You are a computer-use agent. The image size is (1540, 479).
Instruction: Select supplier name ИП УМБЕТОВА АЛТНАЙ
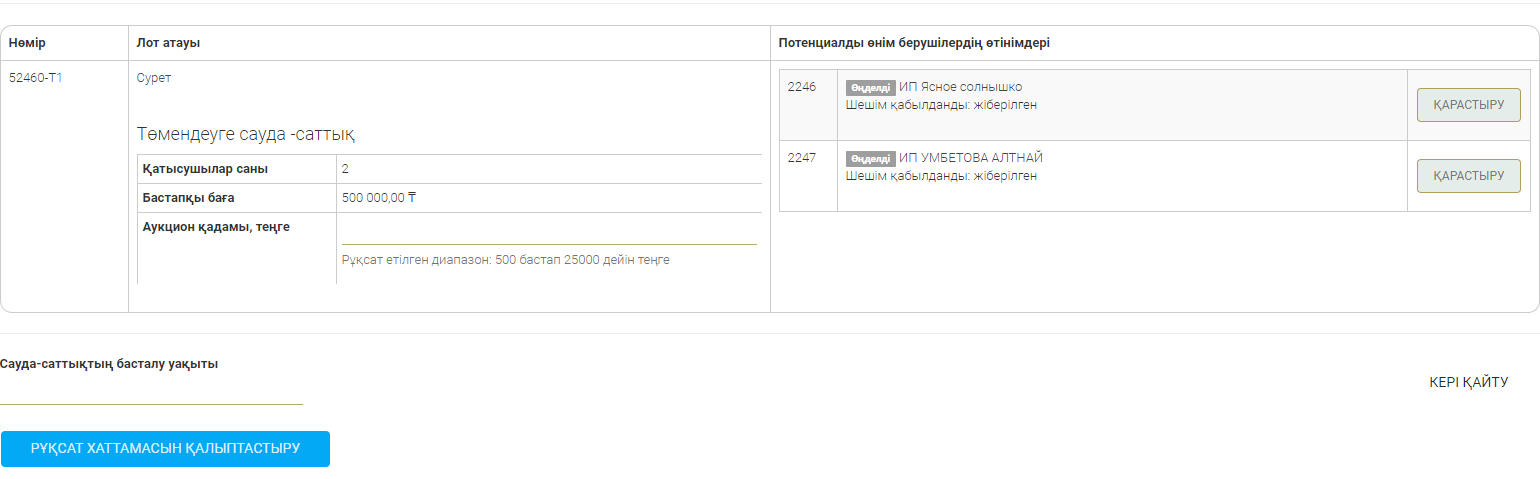tap(971, 158)
